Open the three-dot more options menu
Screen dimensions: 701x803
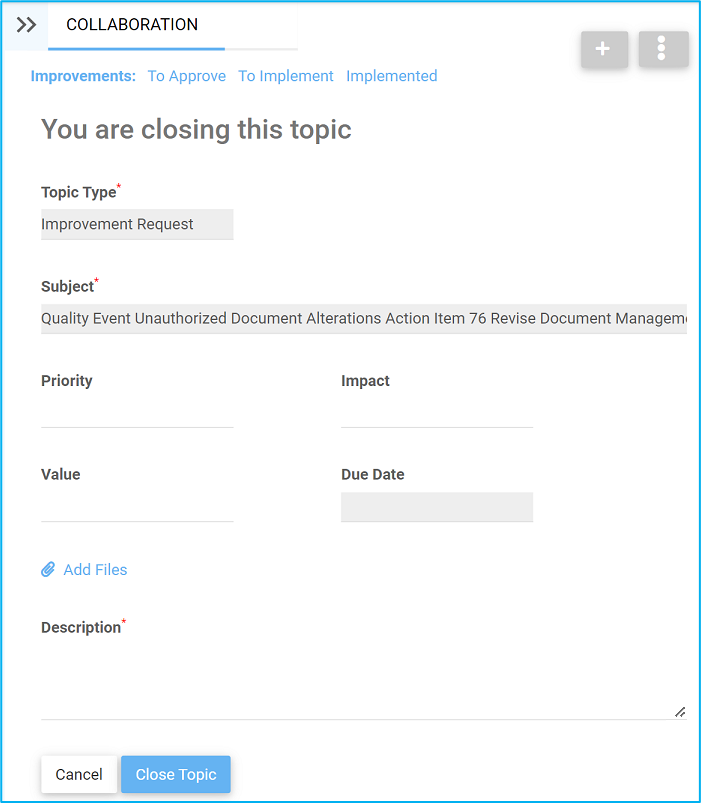click(x=663, y=49)
